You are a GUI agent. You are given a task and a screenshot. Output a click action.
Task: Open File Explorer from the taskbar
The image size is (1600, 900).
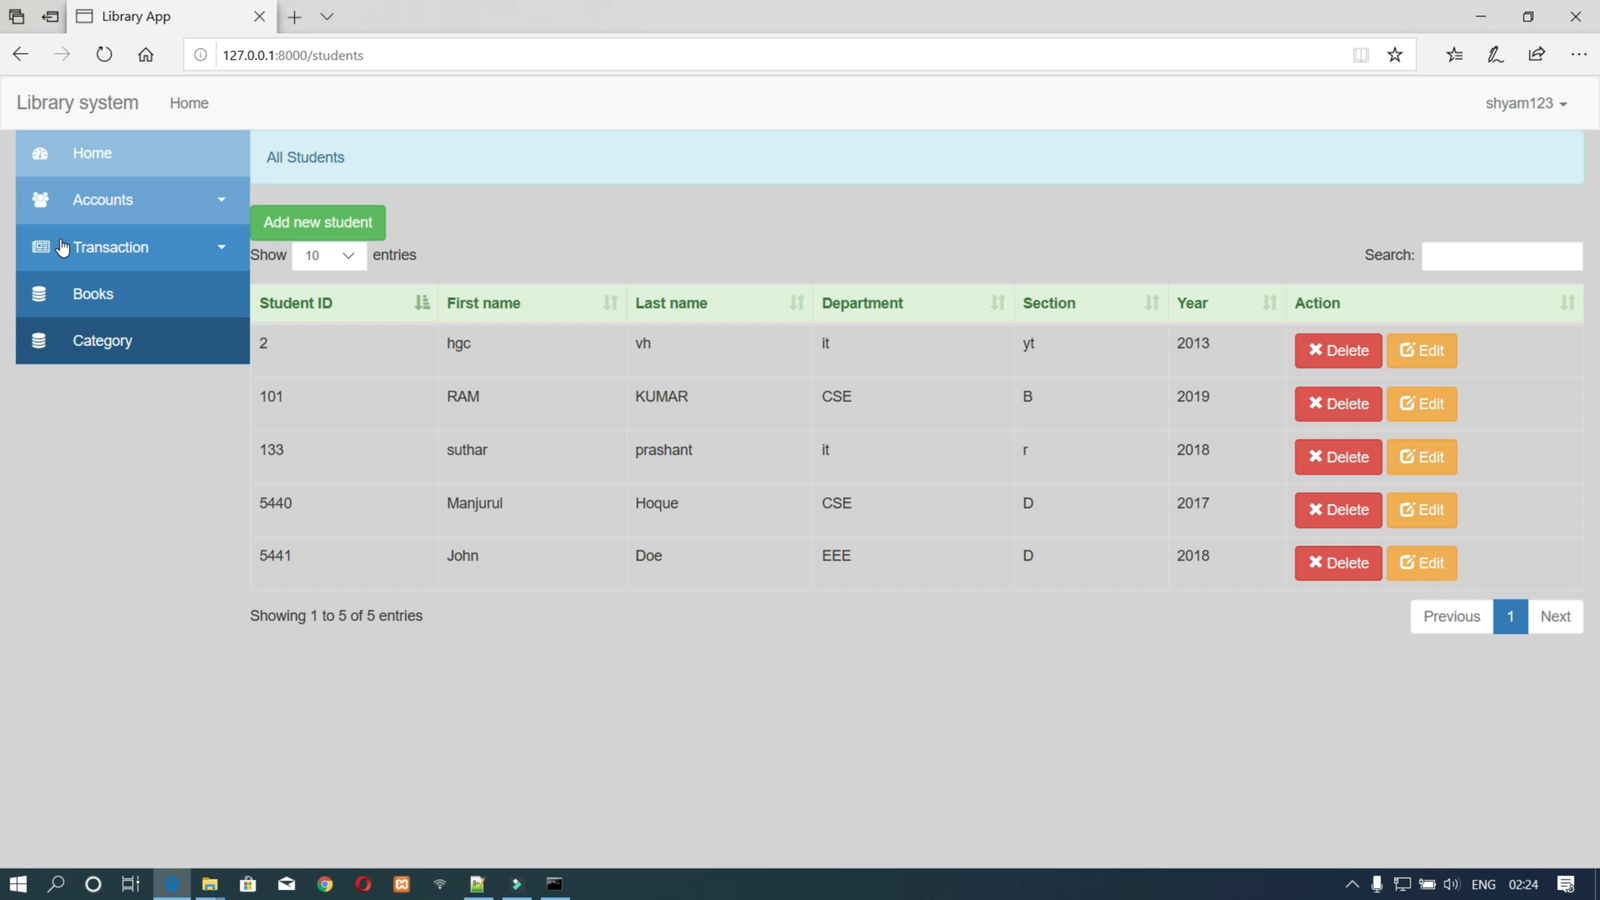point(210,884)
